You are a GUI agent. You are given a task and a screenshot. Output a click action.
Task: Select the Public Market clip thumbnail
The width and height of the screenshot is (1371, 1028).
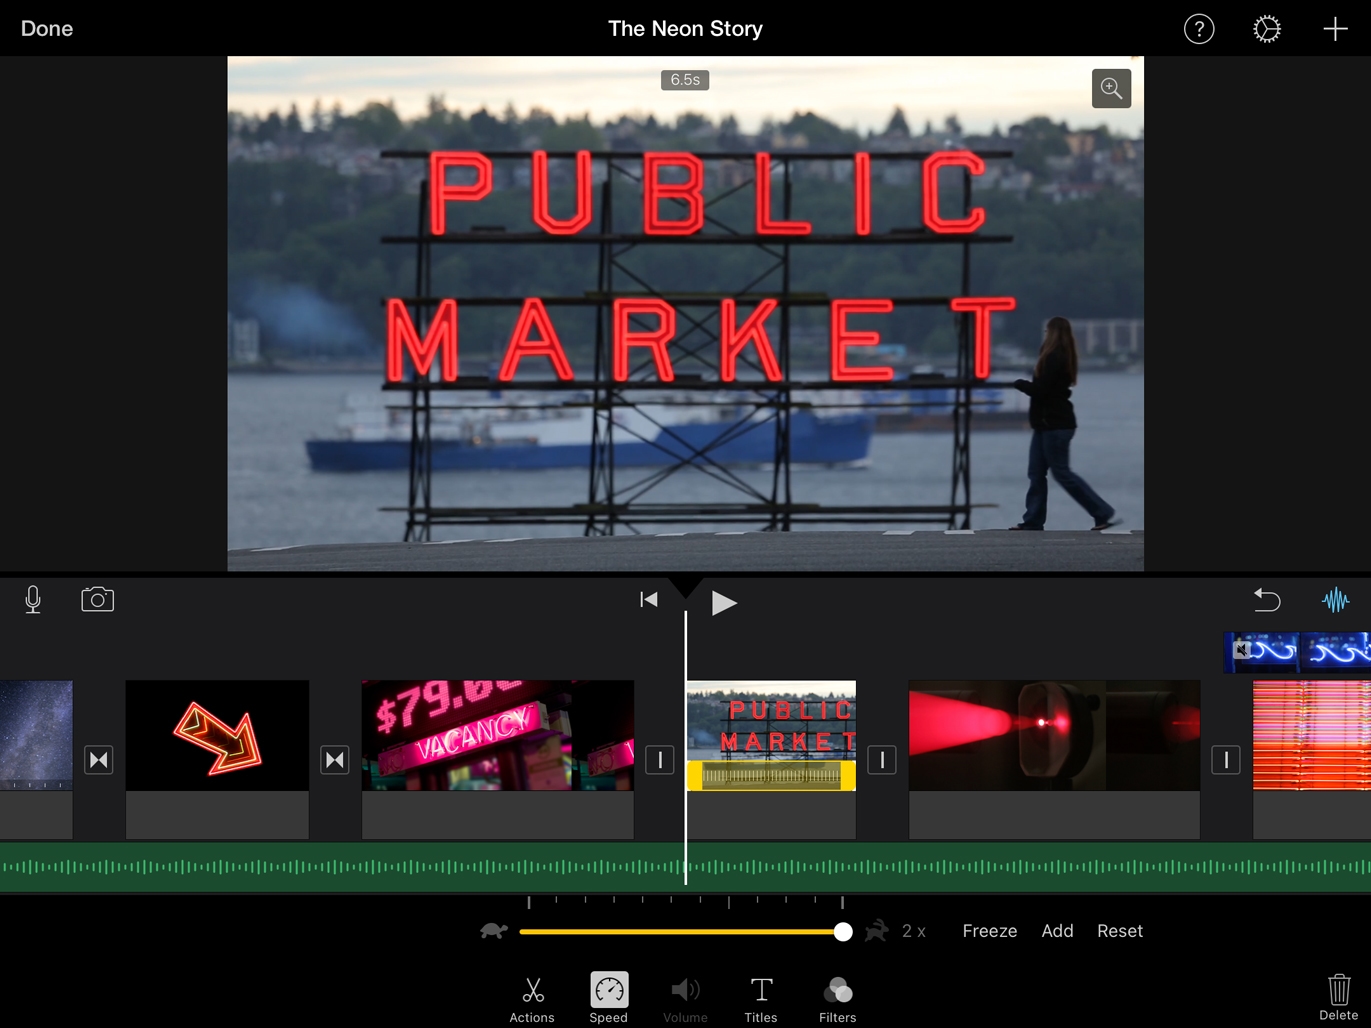[x=771, y=720]
